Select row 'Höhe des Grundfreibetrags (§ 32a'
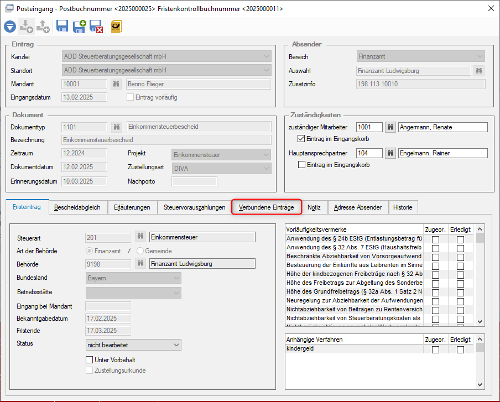The image size is (500, 402). pos(379,292)
